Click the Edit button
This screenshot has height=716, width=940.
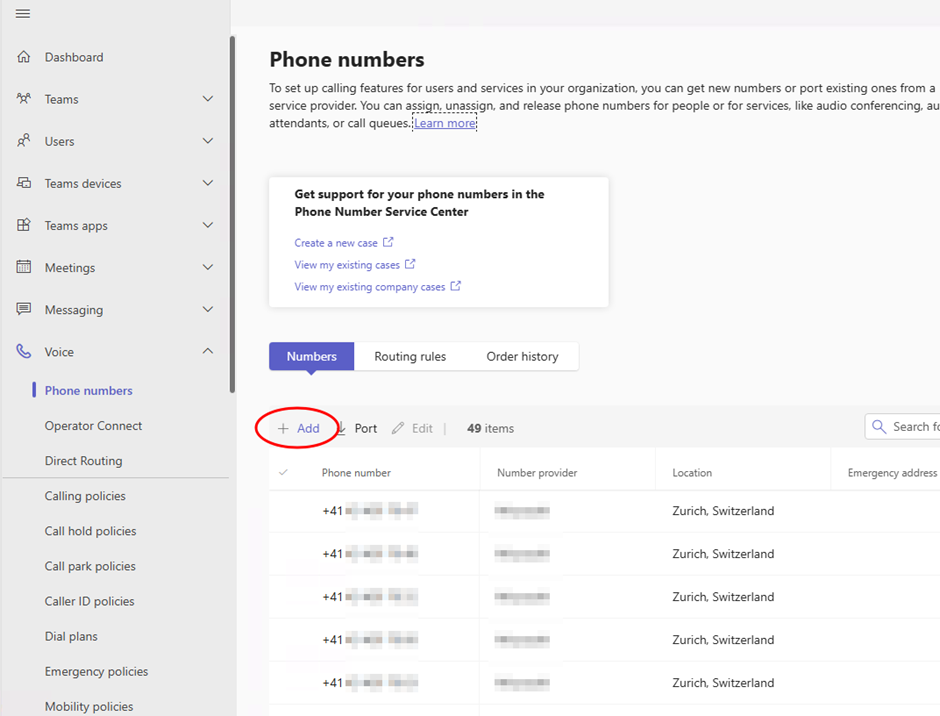tap(412, 428)
